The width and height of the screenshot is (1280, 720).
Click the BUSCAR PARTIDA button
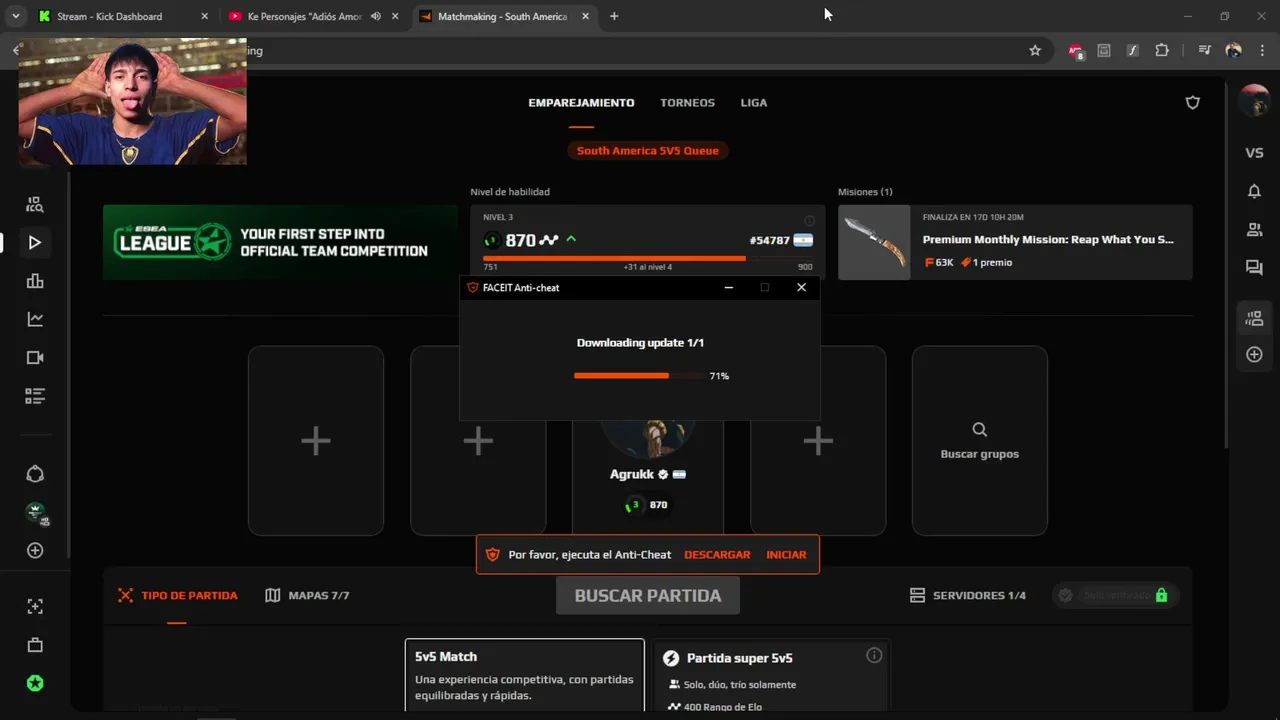tap(647, 595)
